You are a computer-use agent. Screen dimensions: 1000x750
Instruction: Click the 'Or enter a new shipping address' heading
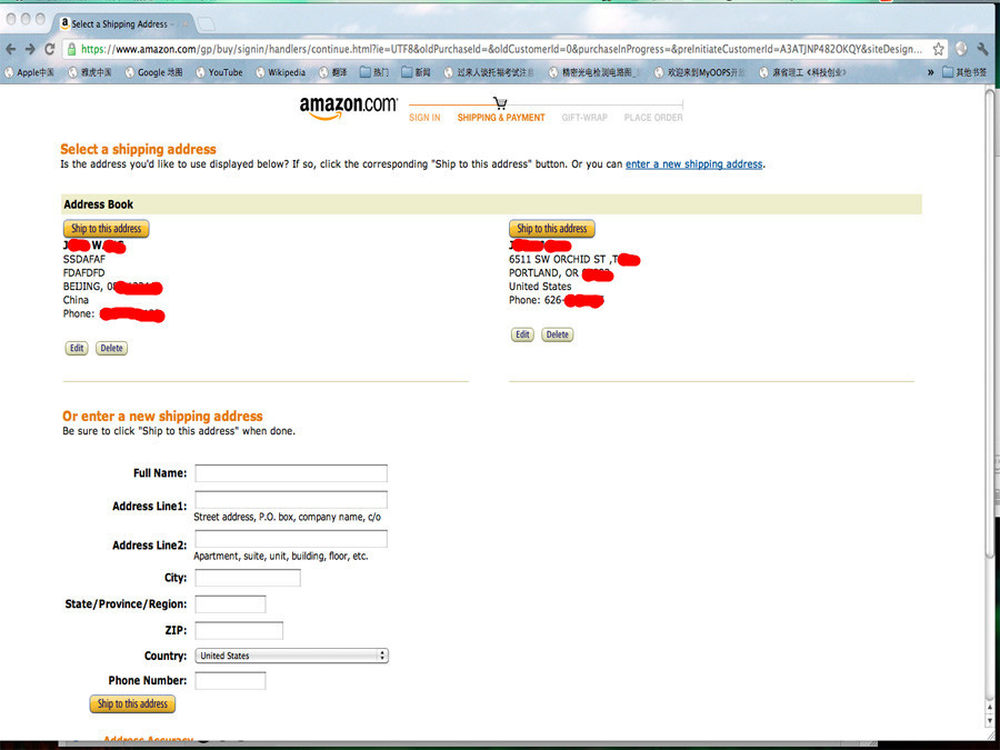pos(163,416)
